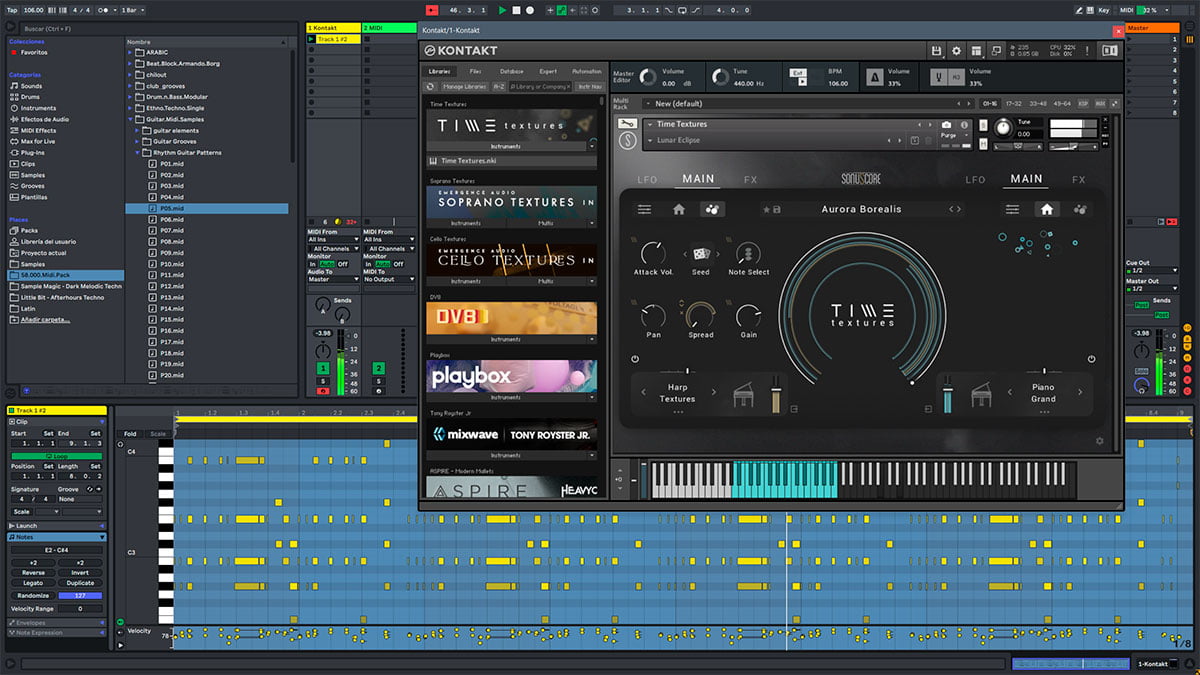Stop playback with Live stop button

tap(516, 10)
